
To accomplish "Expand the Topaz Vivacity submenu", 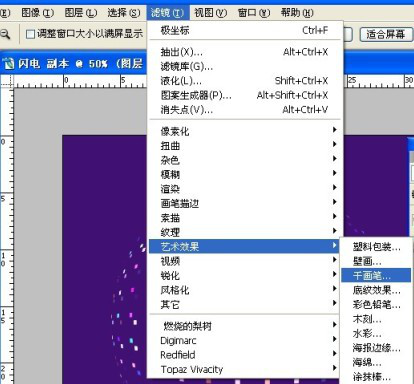I will 245,369.
